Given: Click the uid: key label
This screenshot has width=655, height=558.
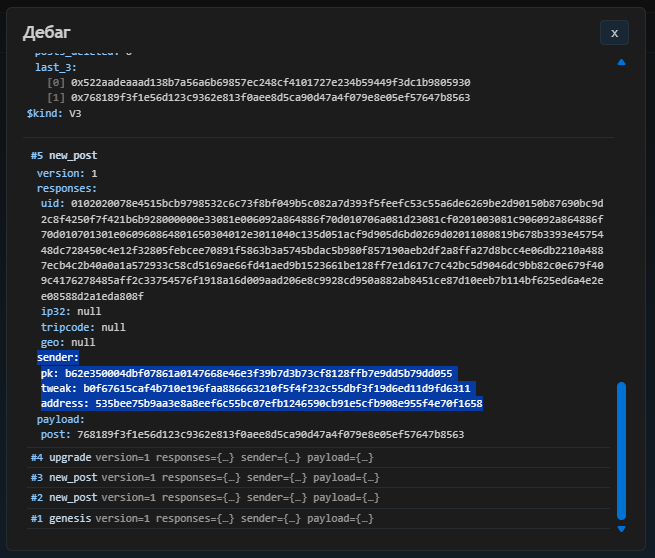Looking at the screenshot, I should coord(53,203).
